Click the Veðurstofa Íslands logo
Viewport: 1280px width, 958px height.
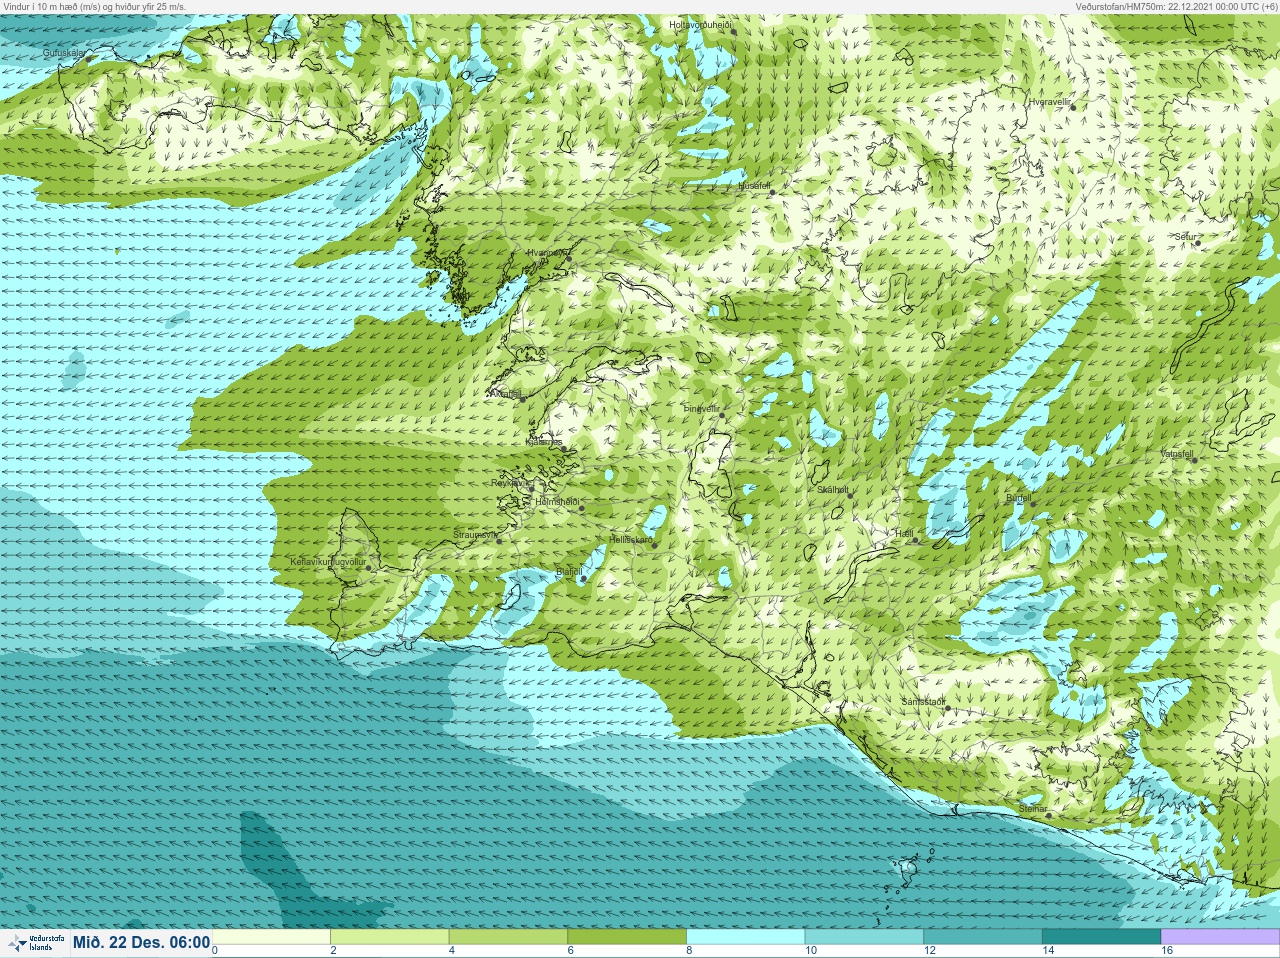point(35,943)
